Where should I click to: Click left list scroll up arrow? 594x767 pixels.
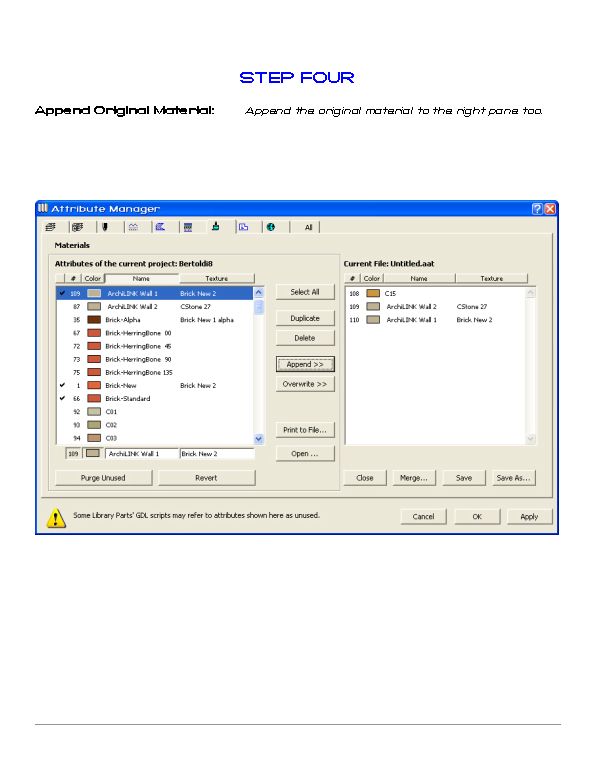pyautogui.click(x=259, y=293)
